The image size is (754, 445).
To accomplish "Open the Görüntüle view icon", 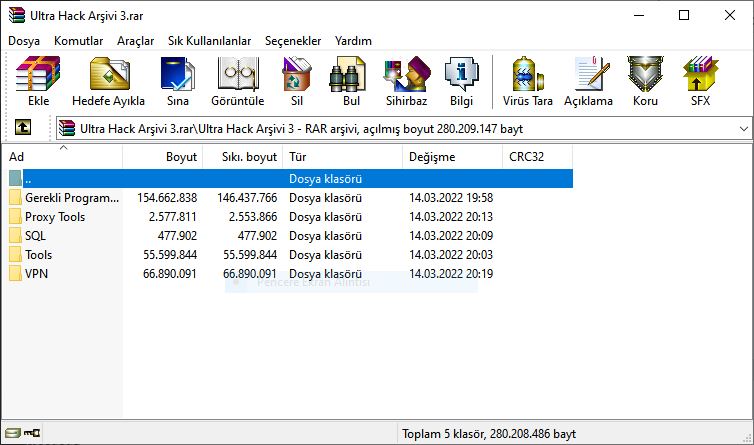I will [x=238, y=74].
